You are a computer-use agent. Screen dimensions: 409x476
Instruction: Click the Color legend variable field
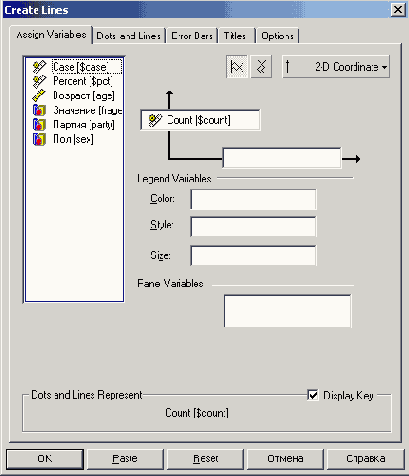(x=253, y=199)
